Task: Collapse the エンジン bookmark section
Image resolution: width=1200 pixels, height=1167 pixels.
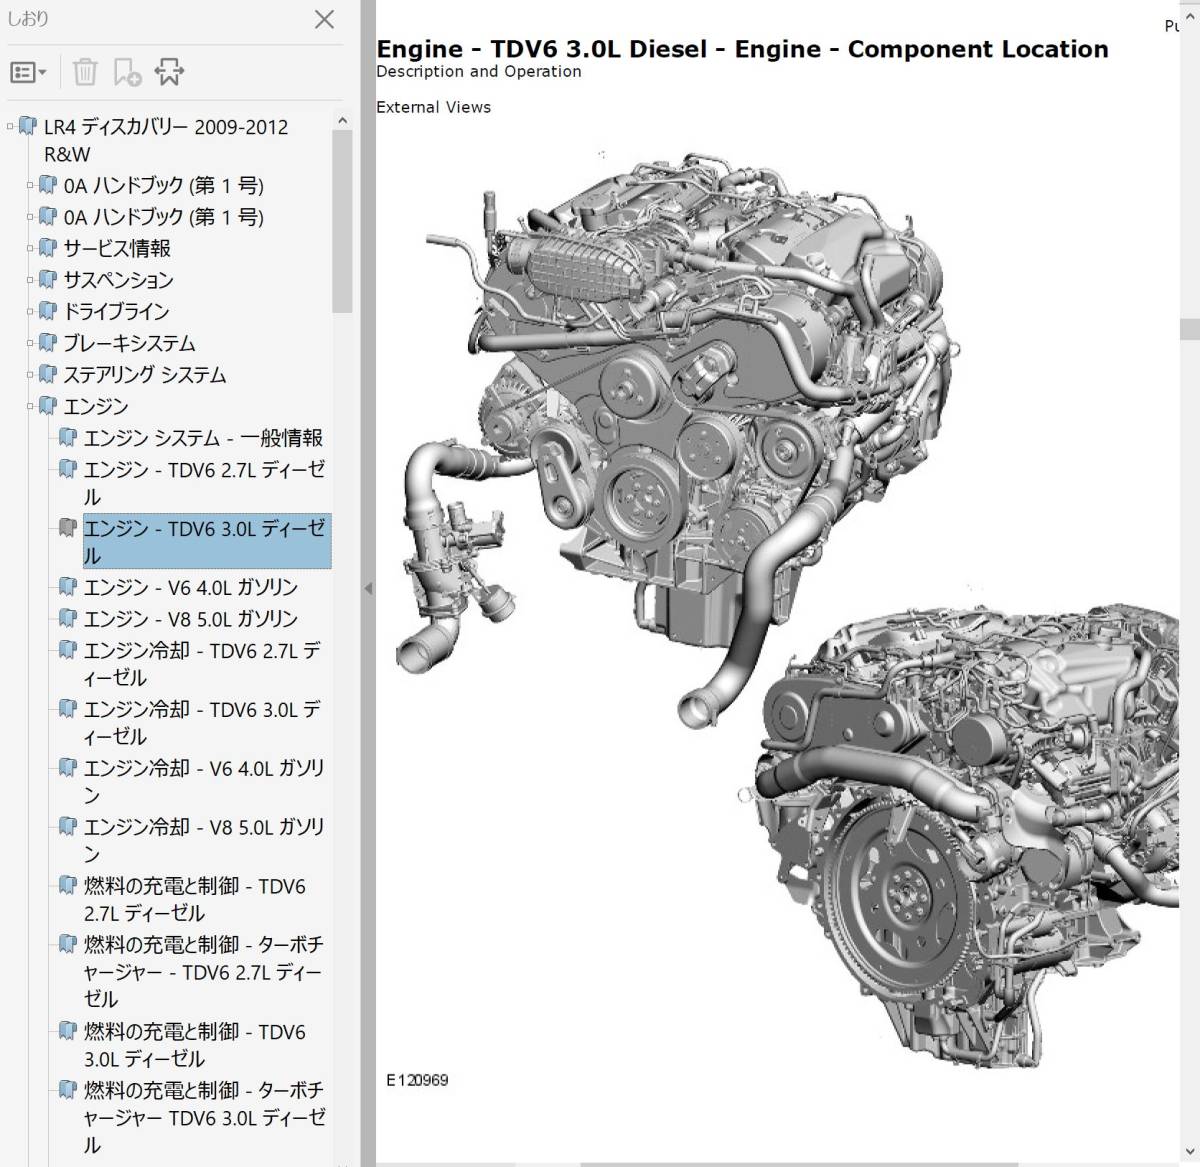Action: 31,406
